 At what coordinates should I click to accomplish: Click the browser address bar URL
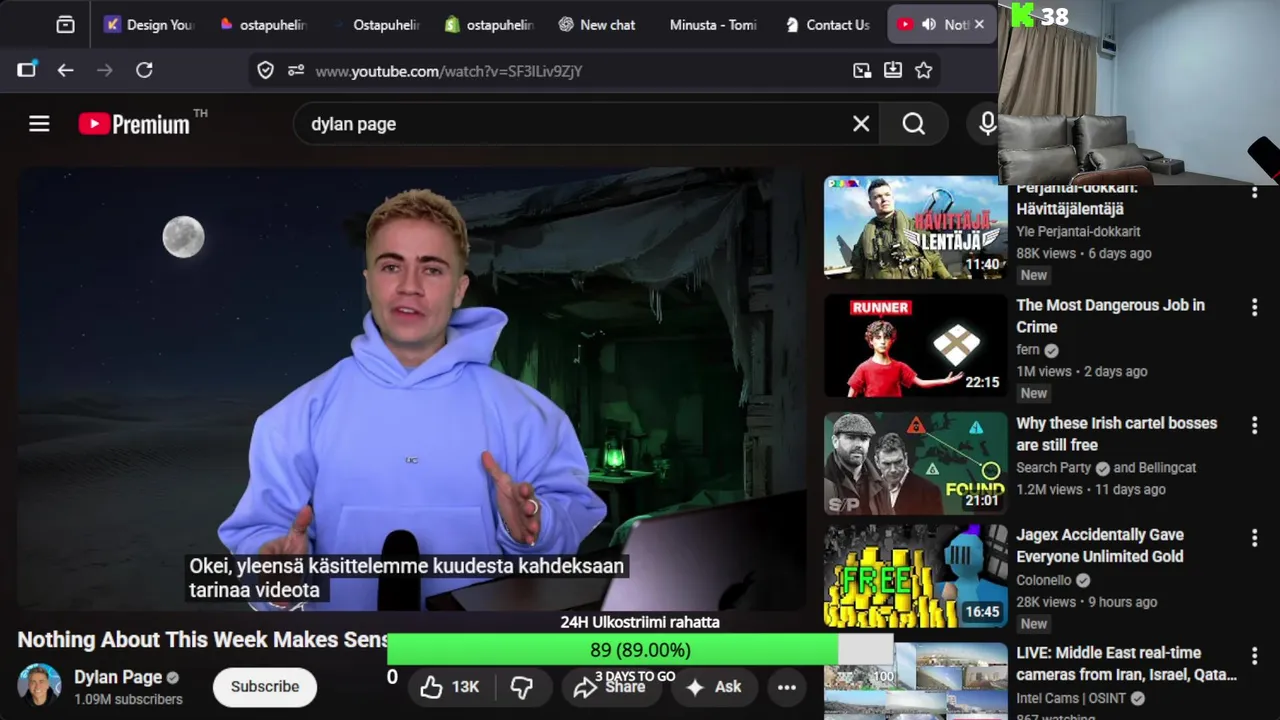coord(448,71)
